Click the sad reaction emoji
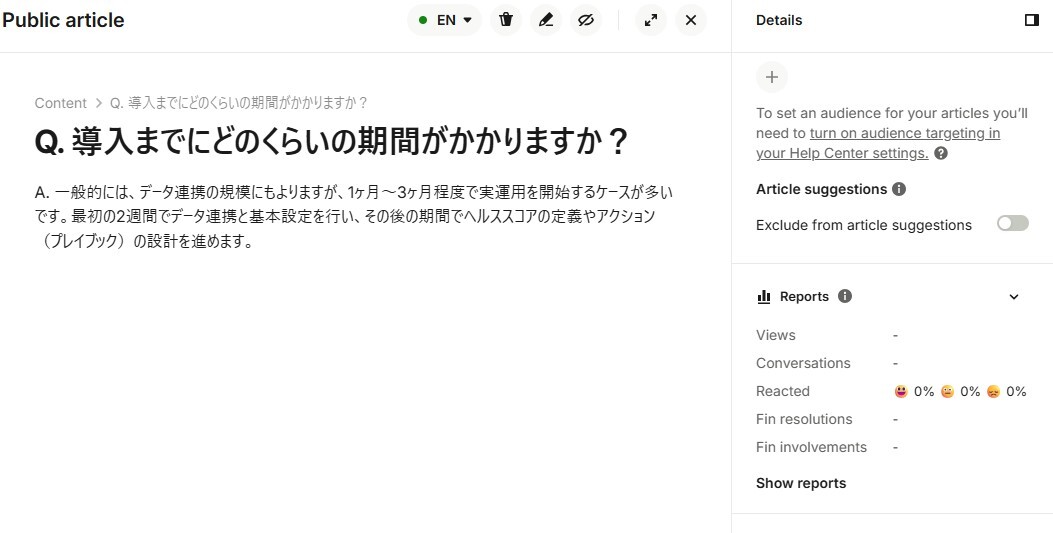 [x=993, y=391]
